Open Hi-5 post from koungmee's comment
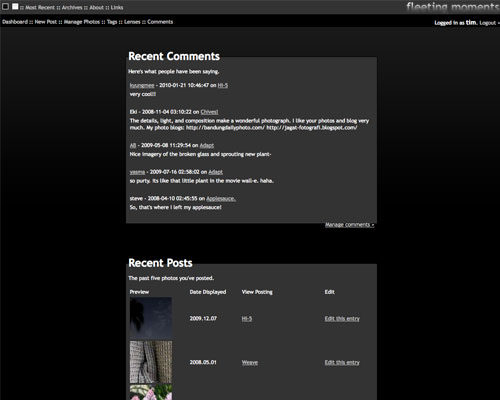The width and height of the screenshot is (500, 400). pyautogui.click(x=223, y=85)
